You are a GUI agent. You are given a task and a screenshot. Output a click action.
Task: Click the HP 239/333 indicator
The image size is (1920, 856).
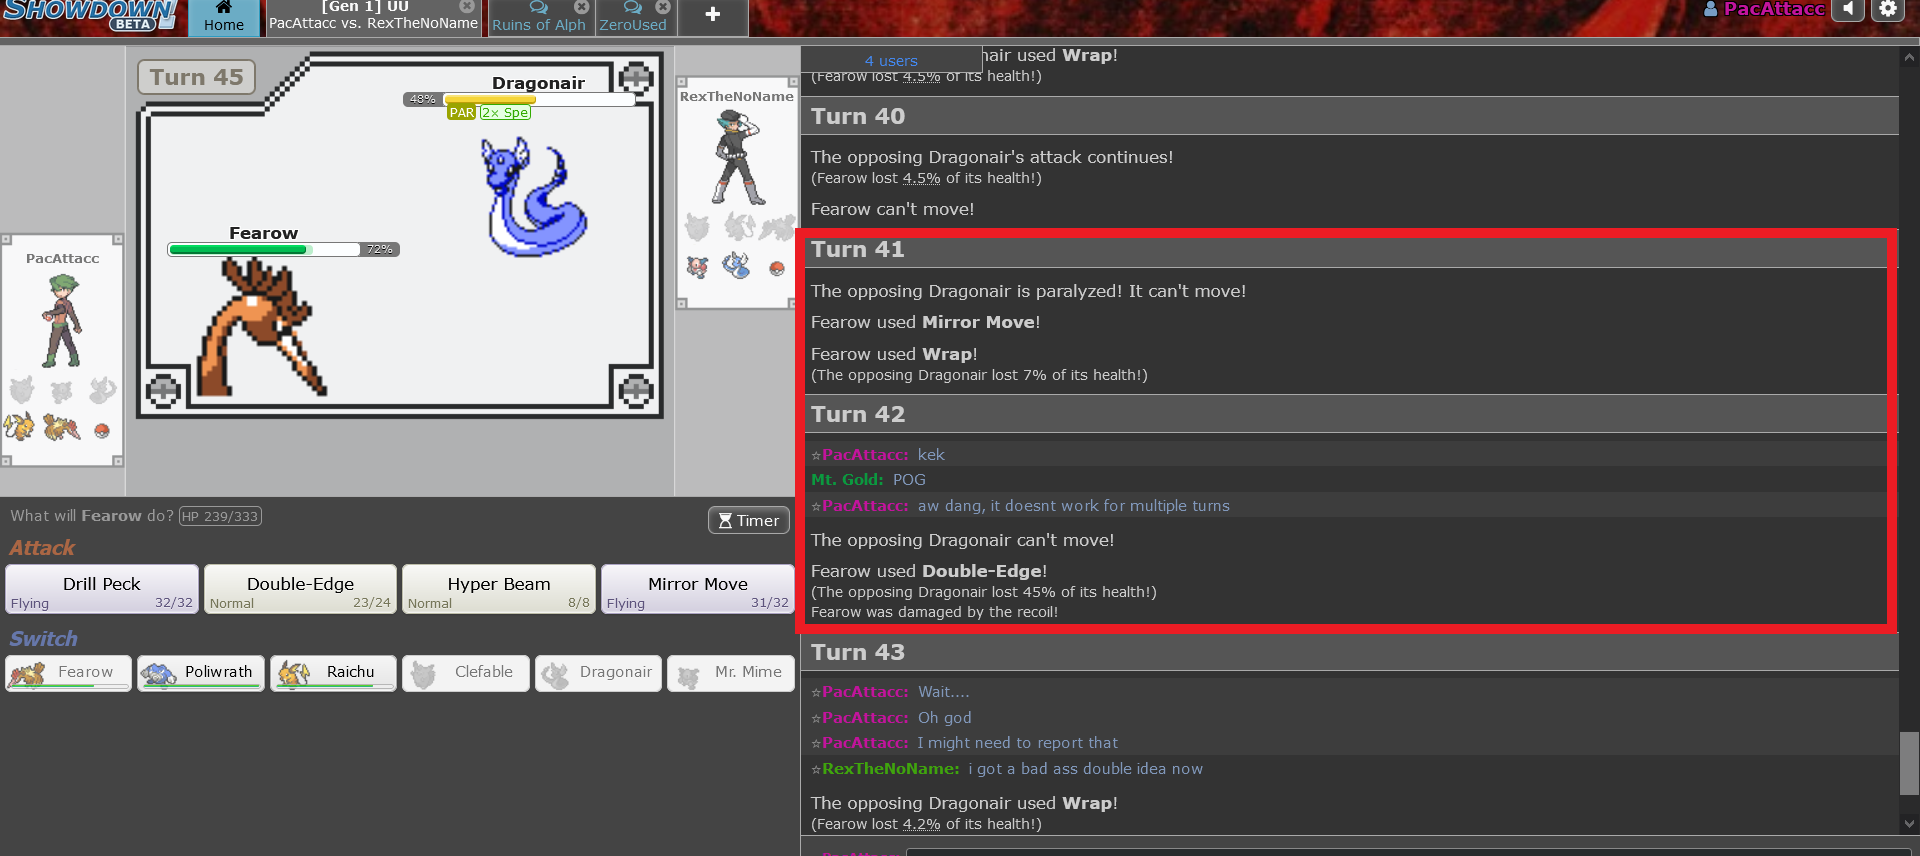pos(221,516)
